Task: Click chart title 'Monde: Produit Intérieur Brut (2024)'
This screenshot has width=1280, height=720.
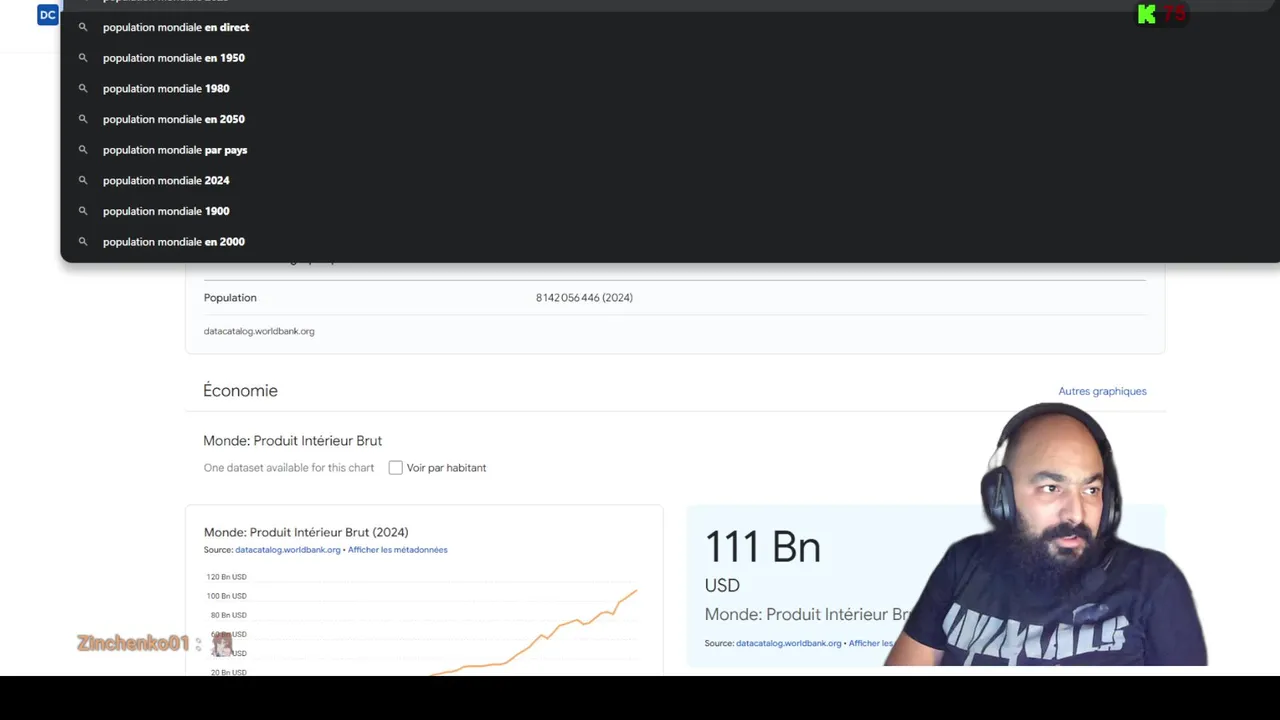Action: pos(306,532)
